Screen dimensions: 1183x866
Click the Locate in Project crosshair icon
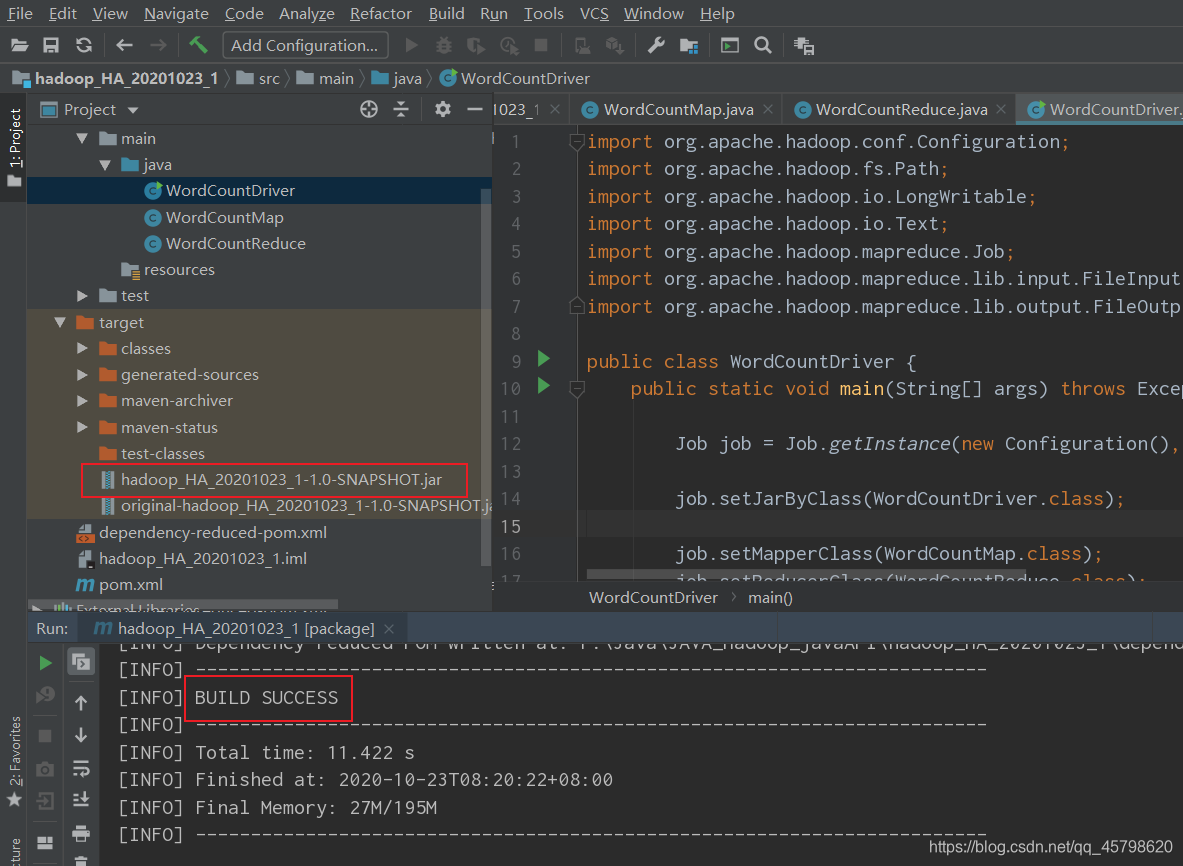(368, 109)
